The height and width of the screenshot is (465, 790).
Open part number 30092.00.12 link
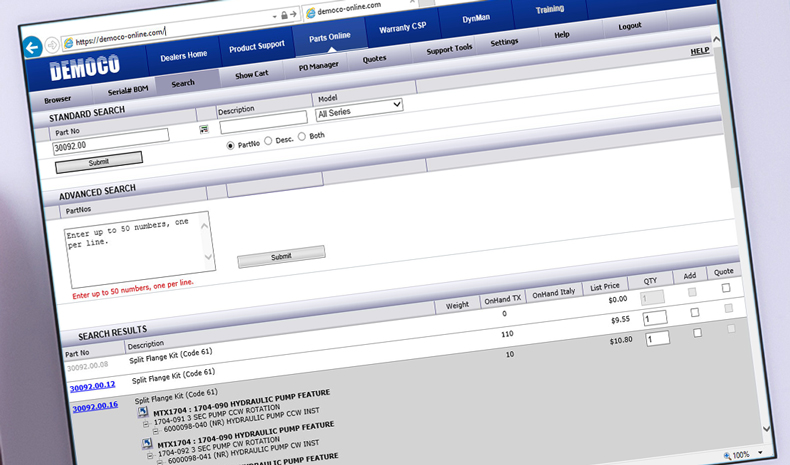[93, 386]
